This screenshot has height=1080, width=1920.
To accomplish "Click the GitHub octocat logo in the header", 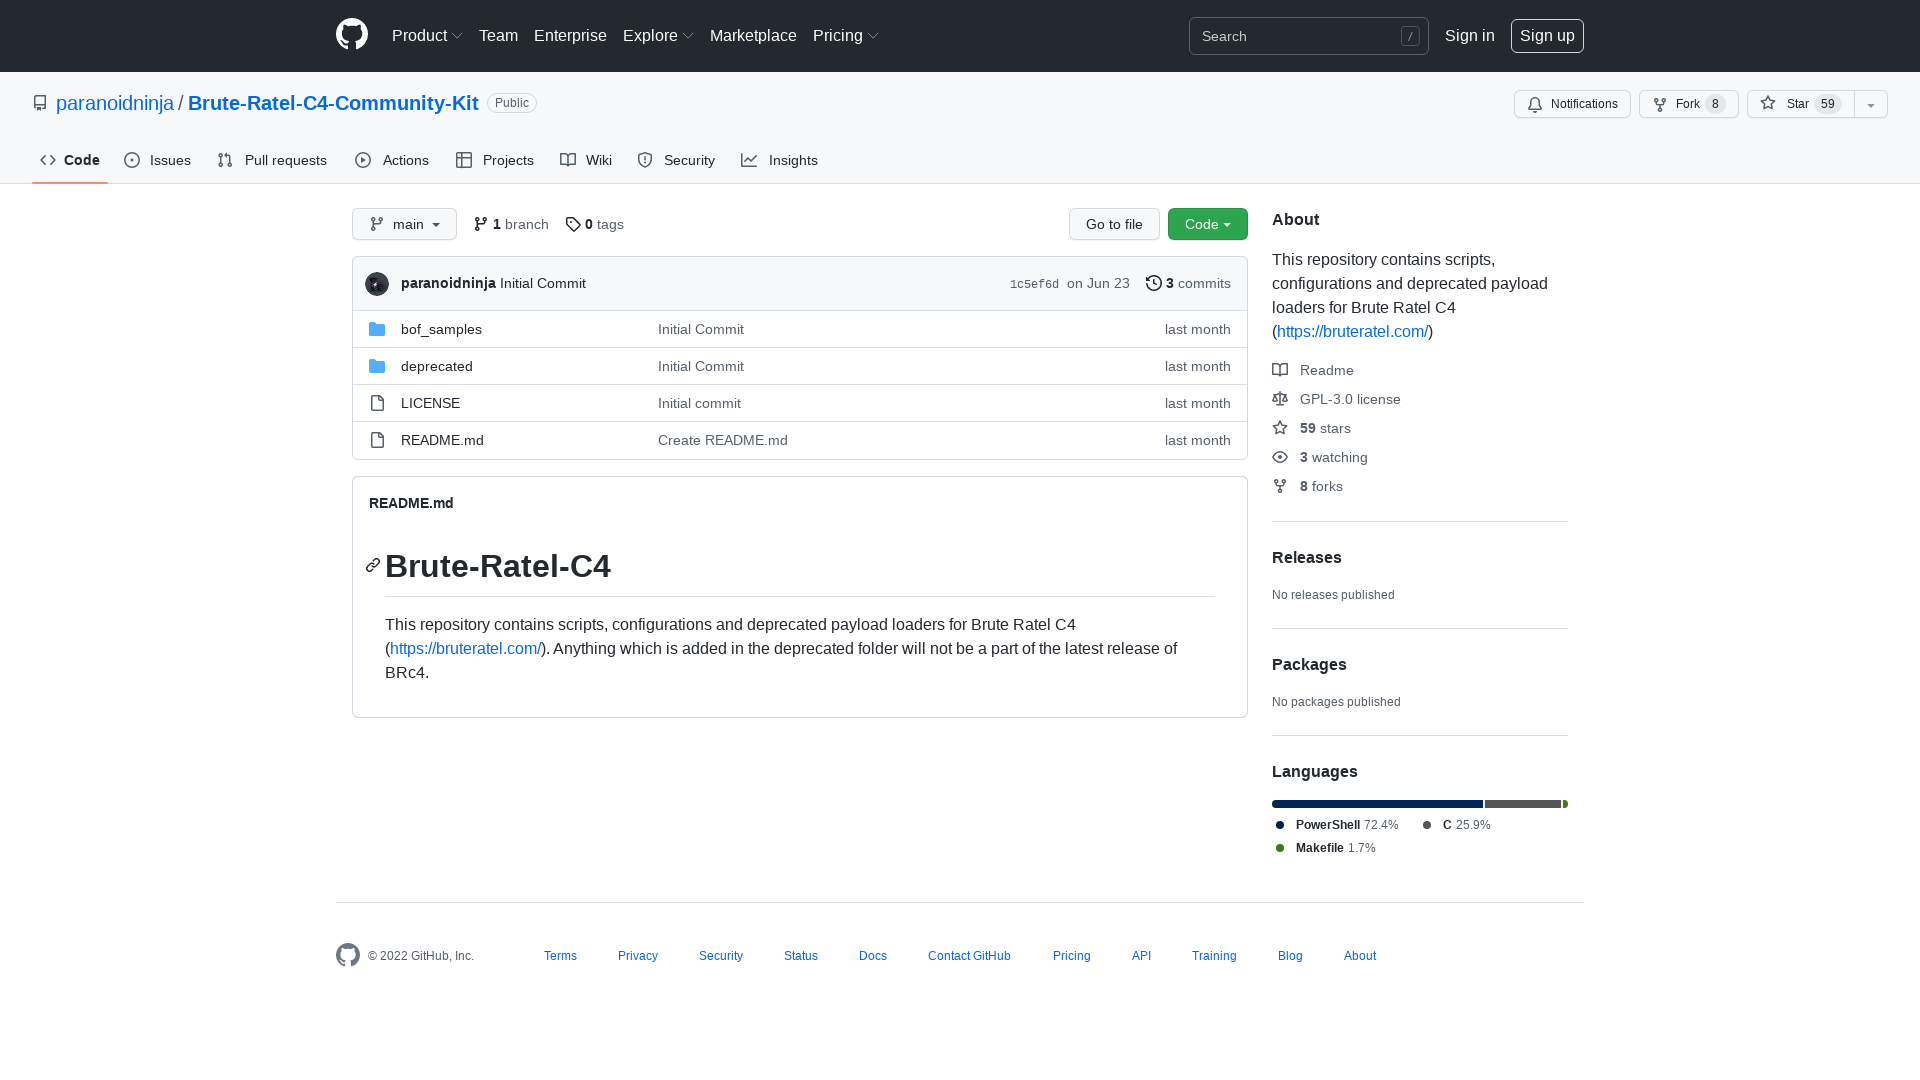I will [x=351, y=35].
